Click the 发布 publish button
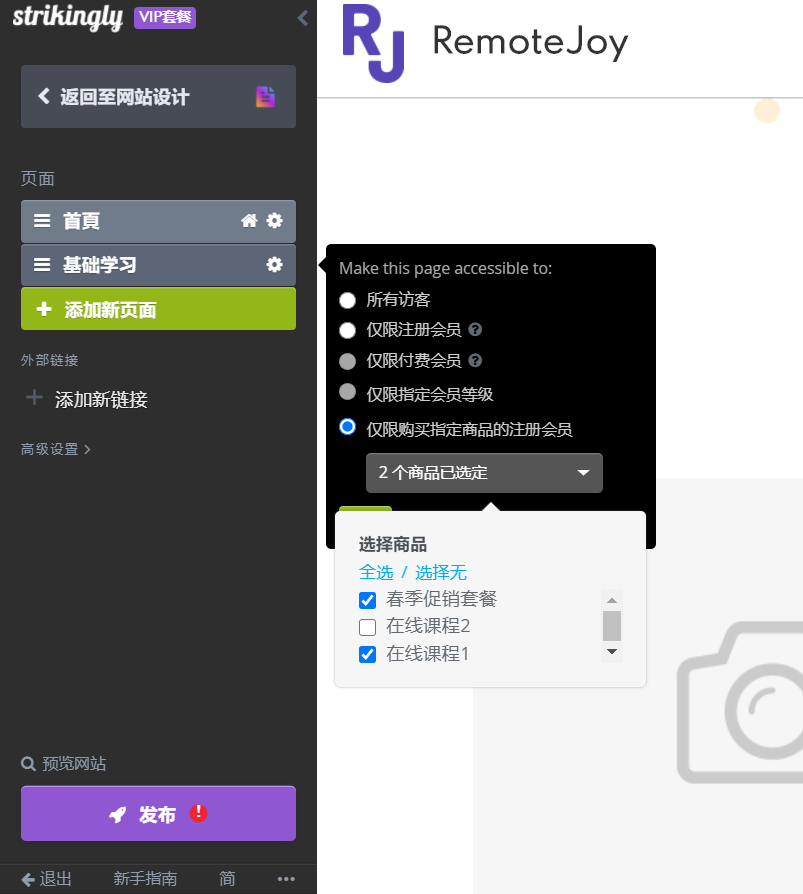Viewport: 803px width, 894px height. coord(159,814)
